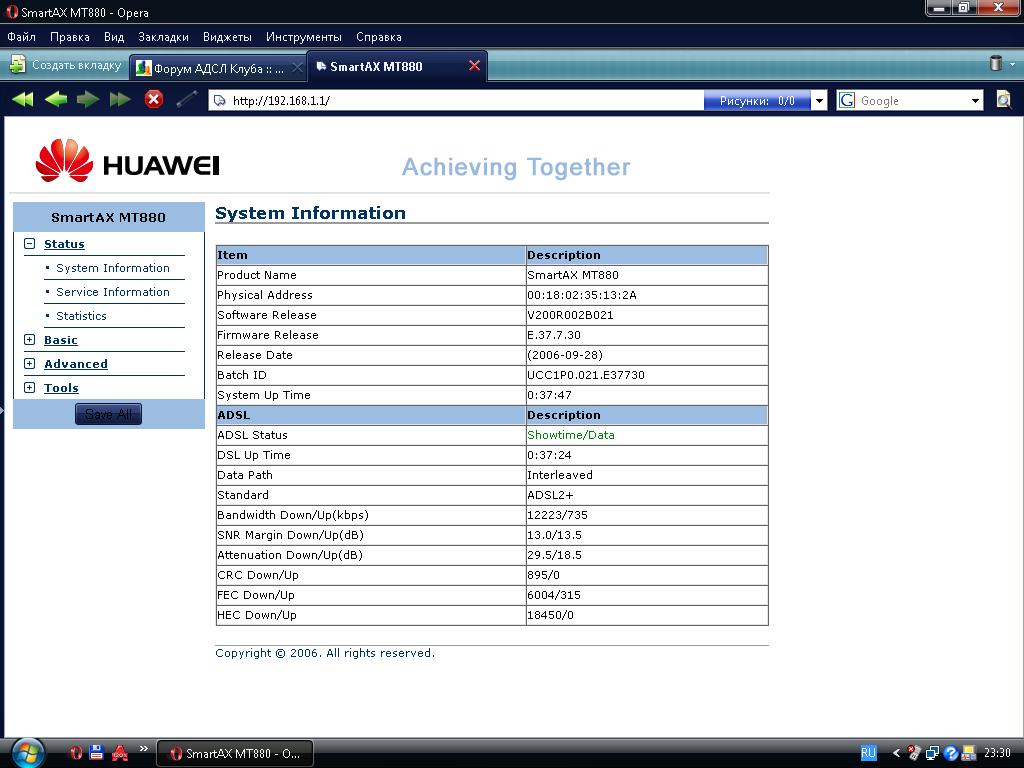Click the page security icon in address bar
This screenshot has height=768, width=1024.
220,101
